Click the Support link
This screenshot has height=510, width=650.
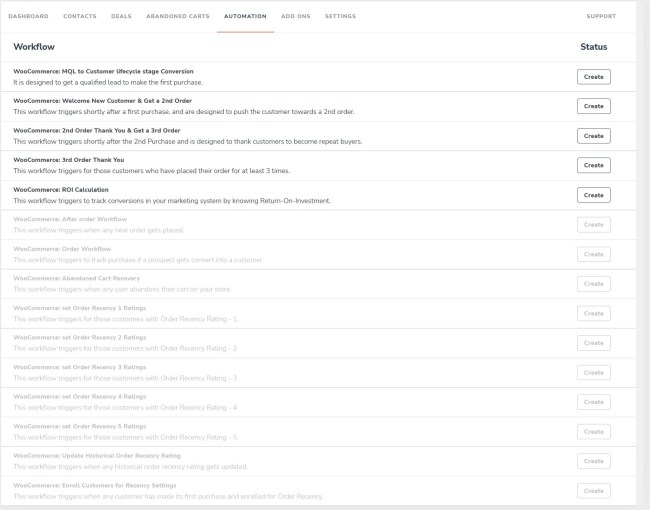(x=601, y=16)
